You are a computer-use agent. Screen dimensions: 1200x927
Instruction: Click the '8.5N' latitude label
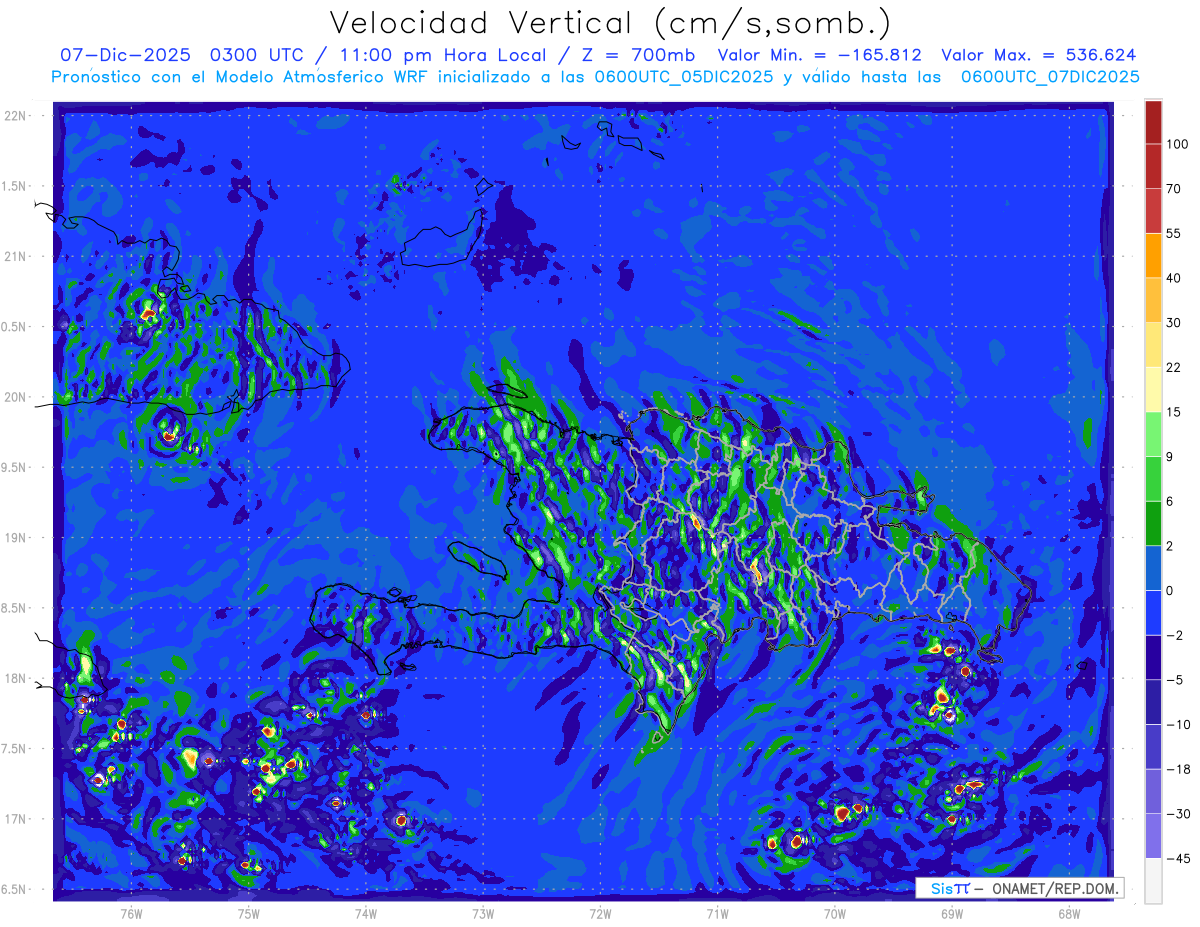16,608
